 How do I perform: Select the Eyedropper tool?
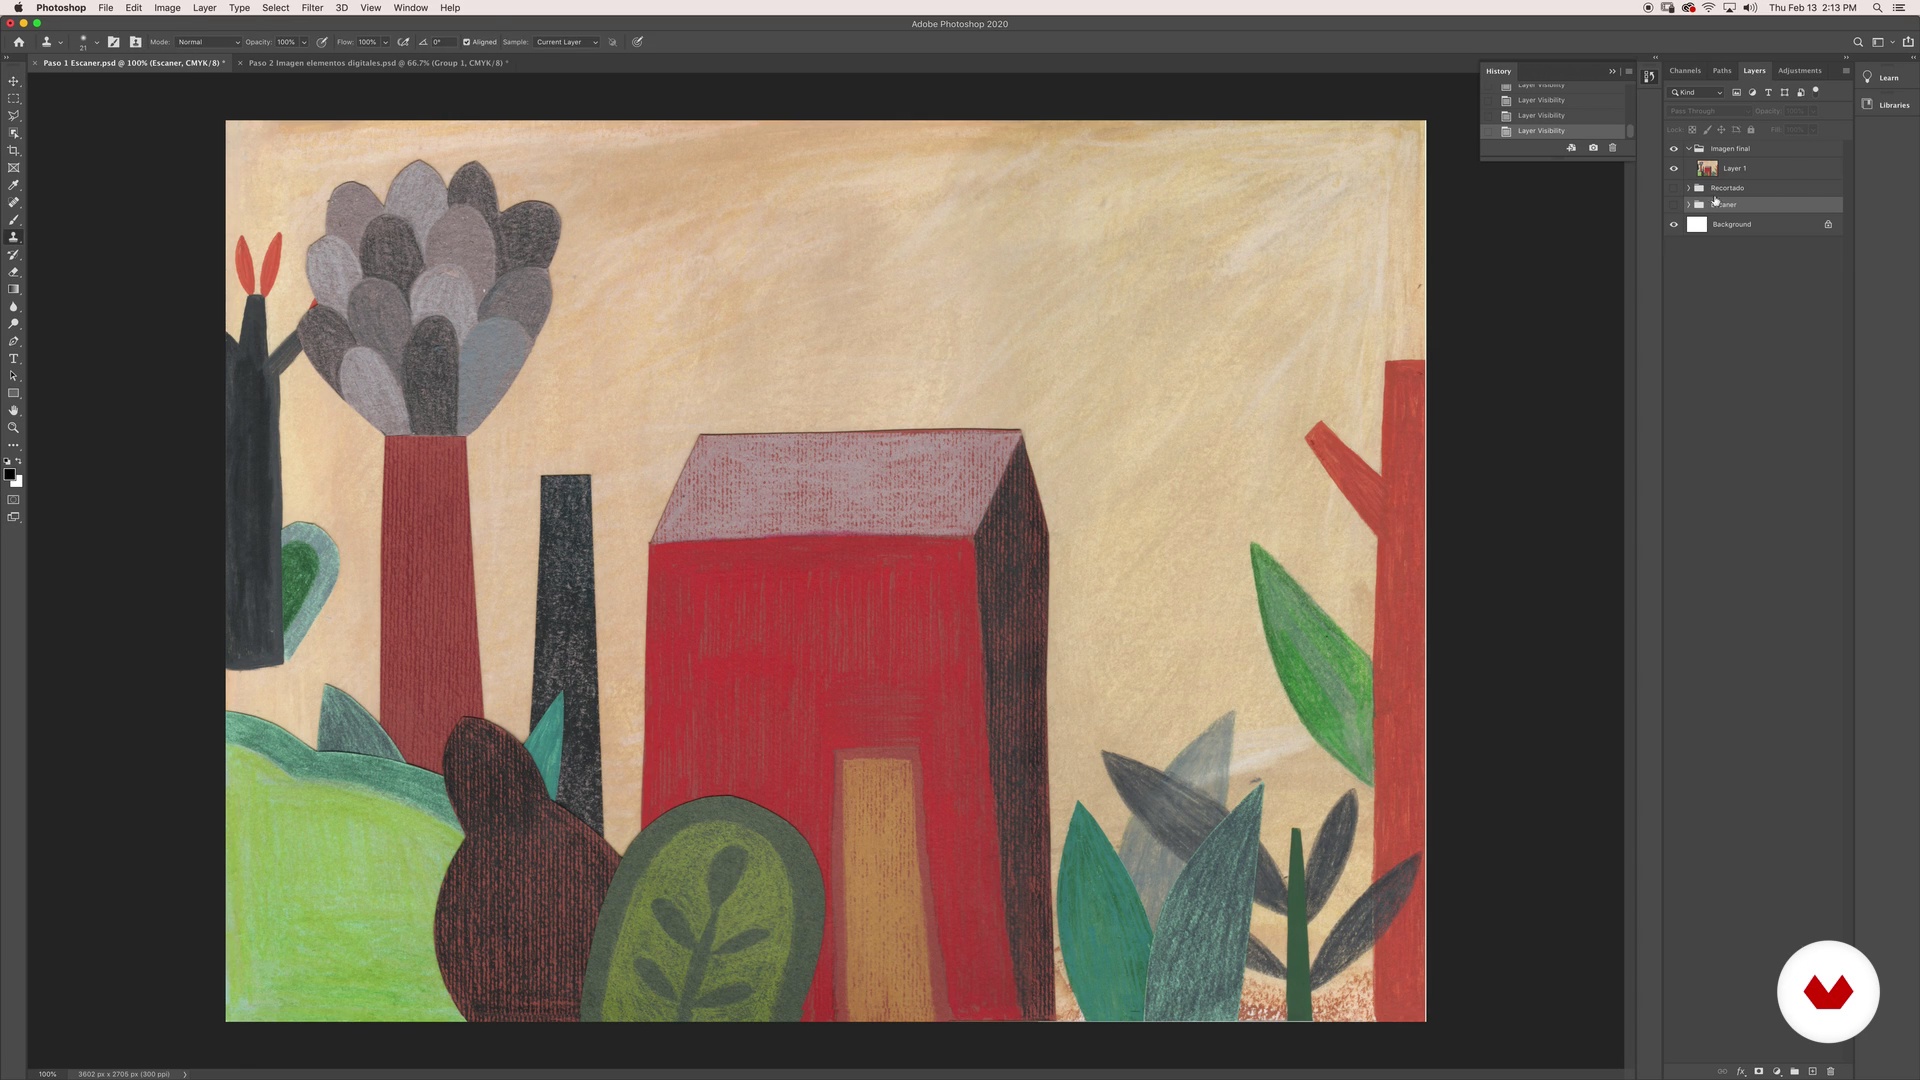14,185
